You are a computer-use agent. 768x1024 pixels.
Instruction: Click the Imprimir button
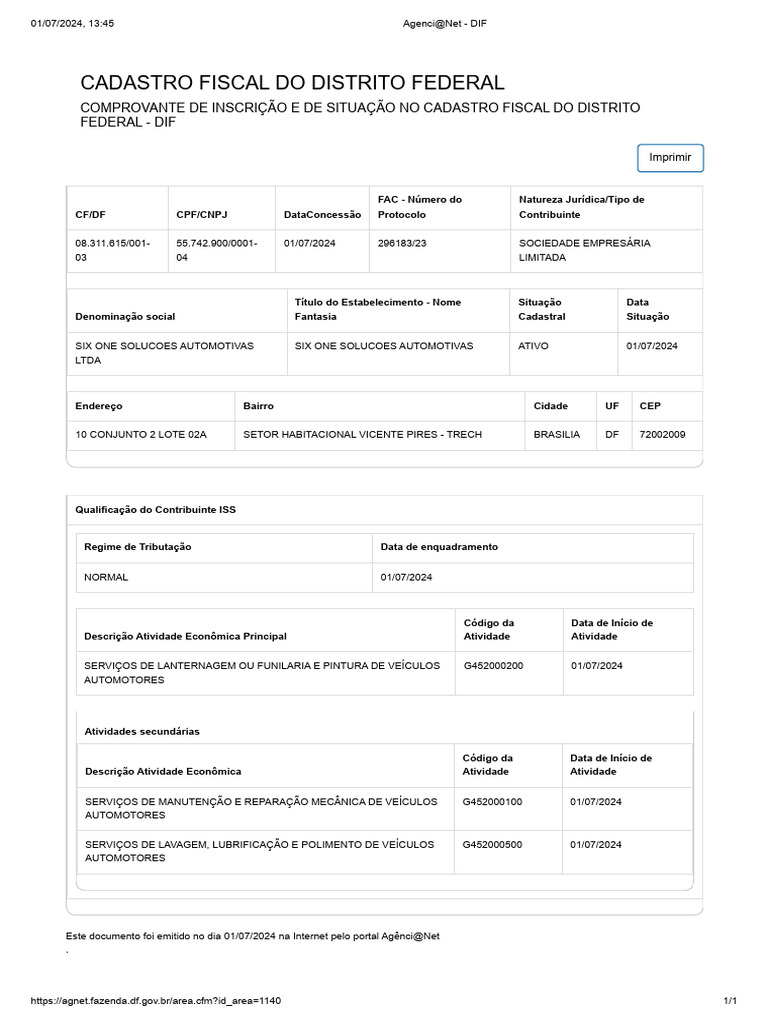pos(670,157)
